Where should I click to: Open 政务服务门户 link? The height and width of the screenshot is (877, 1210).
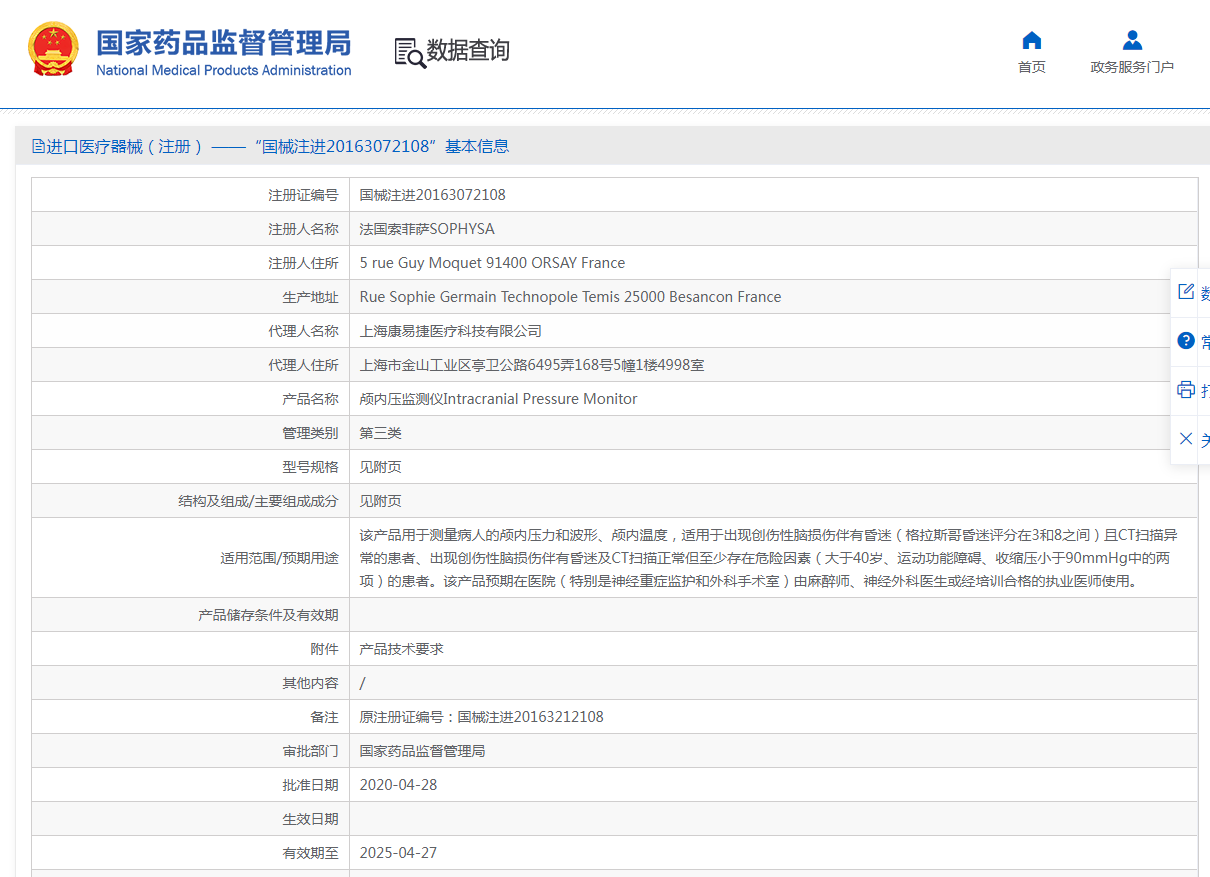tap(1132, 67)
